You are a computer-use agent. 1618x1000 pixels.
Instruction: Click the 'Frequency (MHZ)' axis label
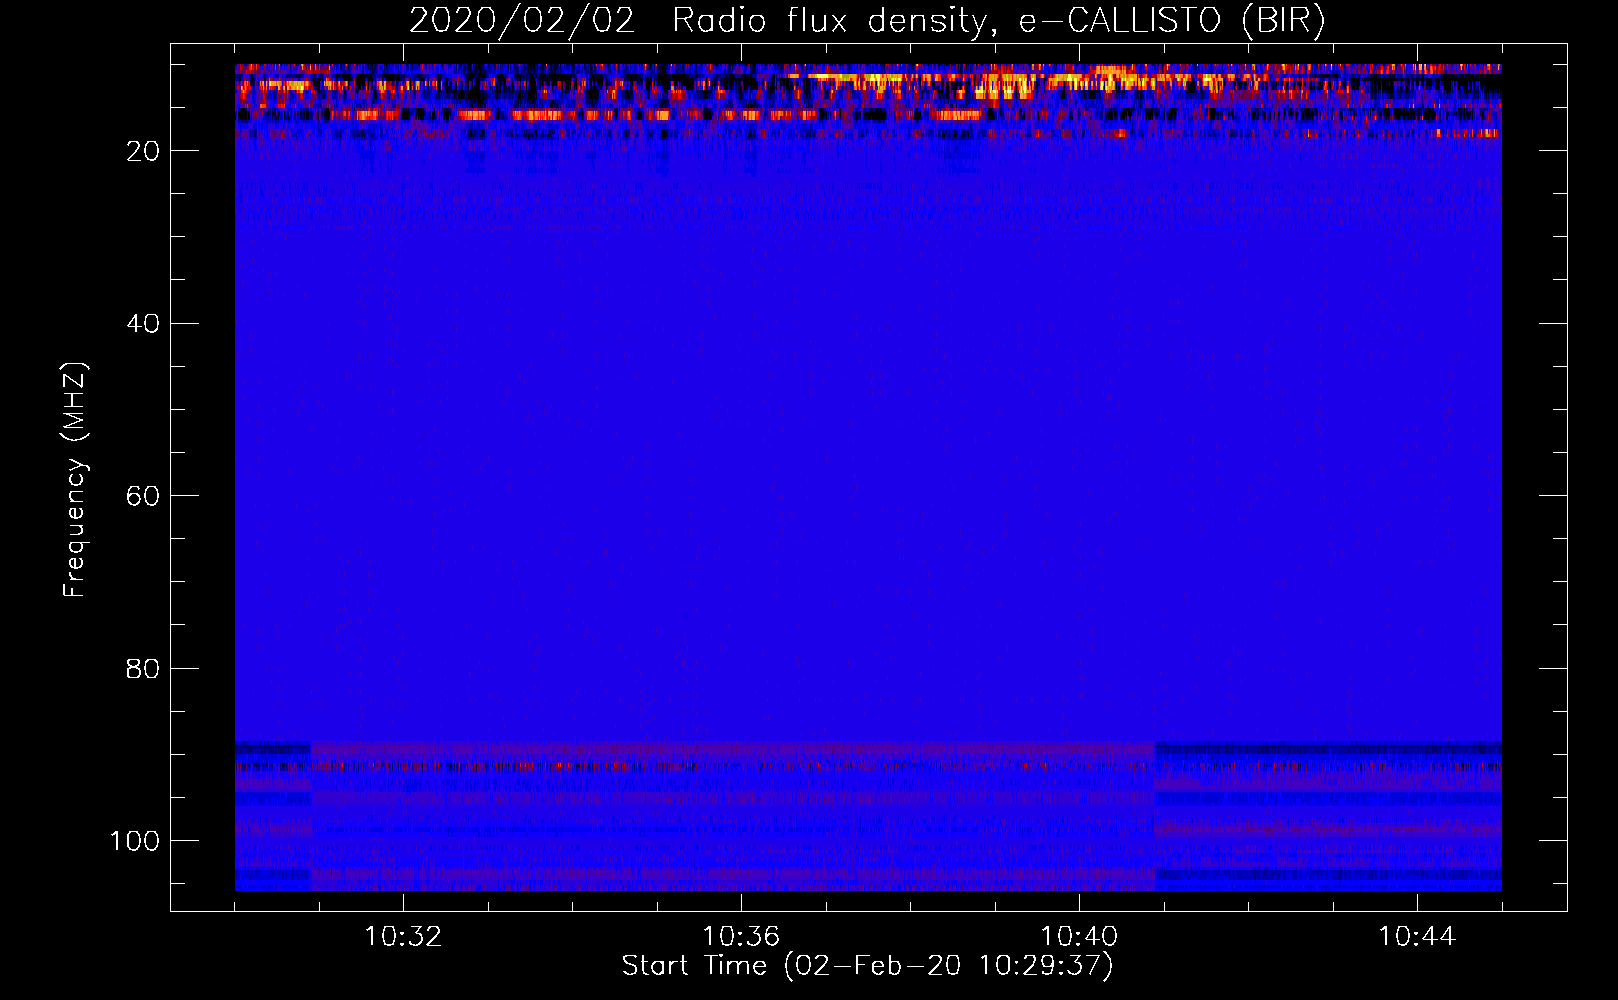75,479
